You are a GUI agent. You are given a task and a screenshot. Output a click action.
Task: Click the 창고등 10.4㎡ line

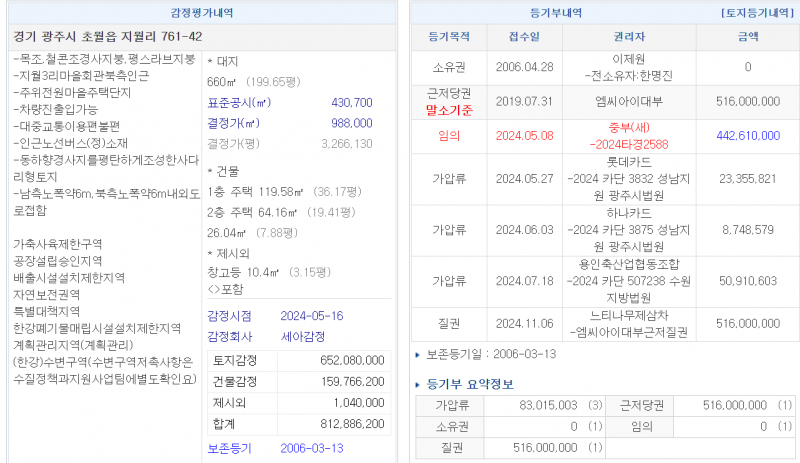(269, 272)
